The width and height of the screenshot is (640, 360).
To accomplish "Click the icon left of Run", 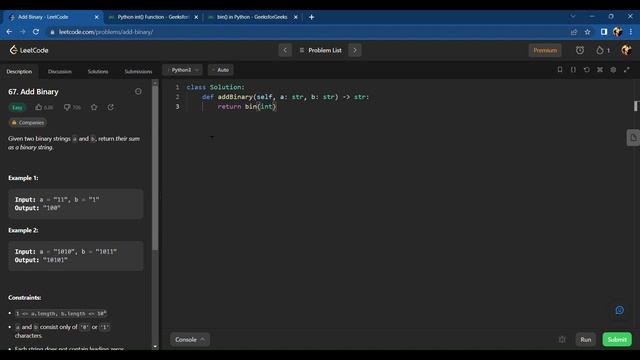I will 562,340.
